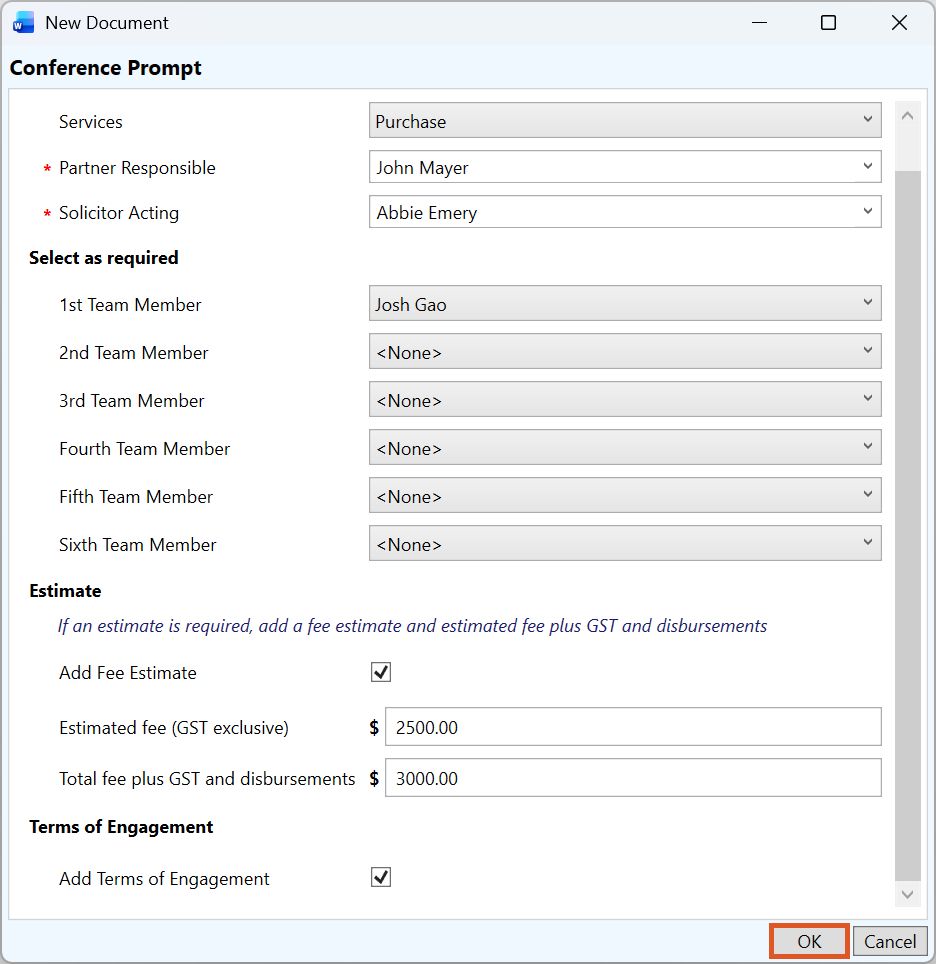Click the Conference Prompt heading
Screen dimensions: 936x964
(x=106, y=68)
